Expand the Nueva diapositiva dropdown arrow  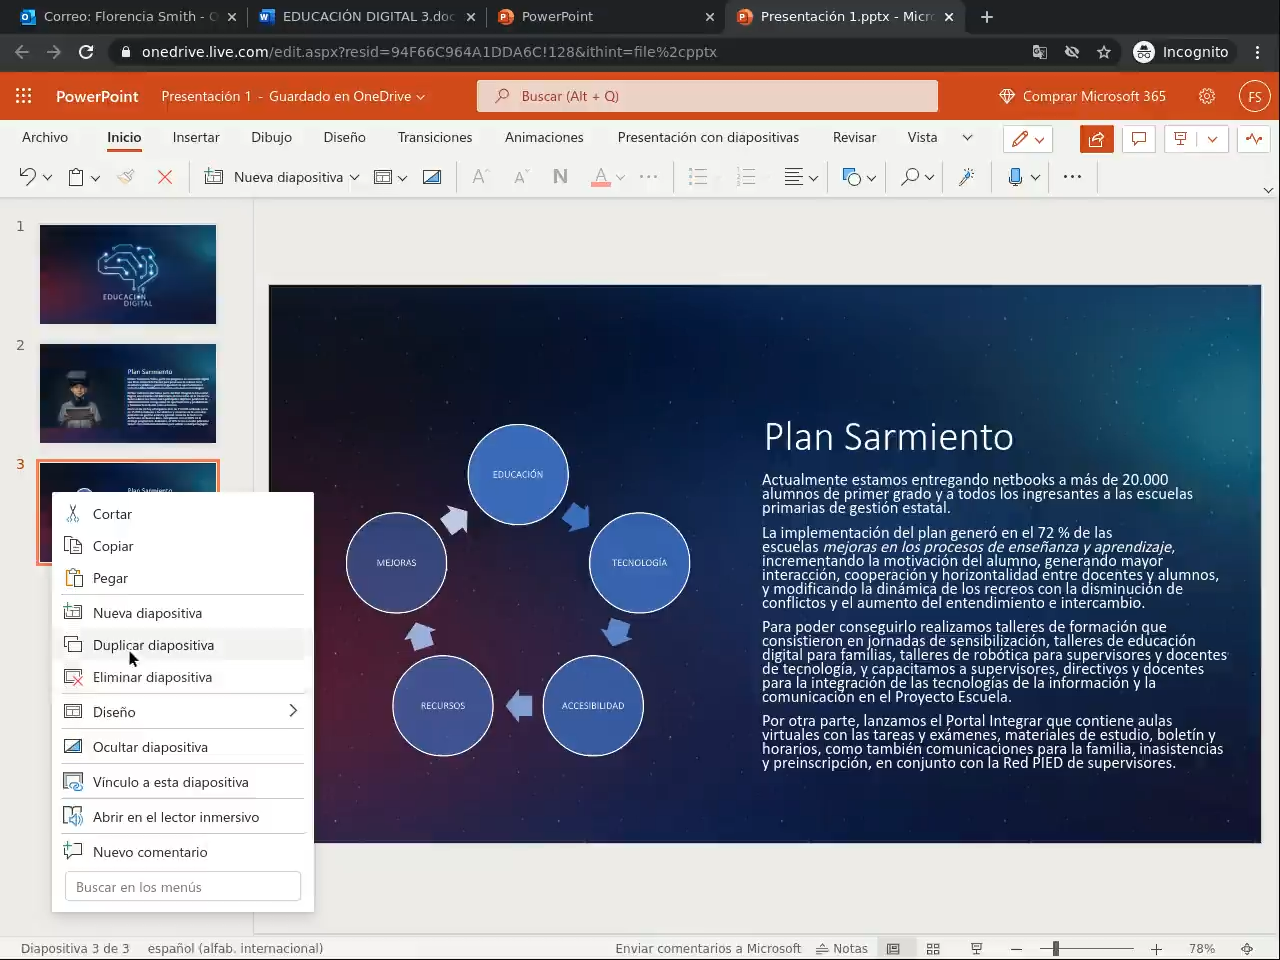tap(354, 178)
